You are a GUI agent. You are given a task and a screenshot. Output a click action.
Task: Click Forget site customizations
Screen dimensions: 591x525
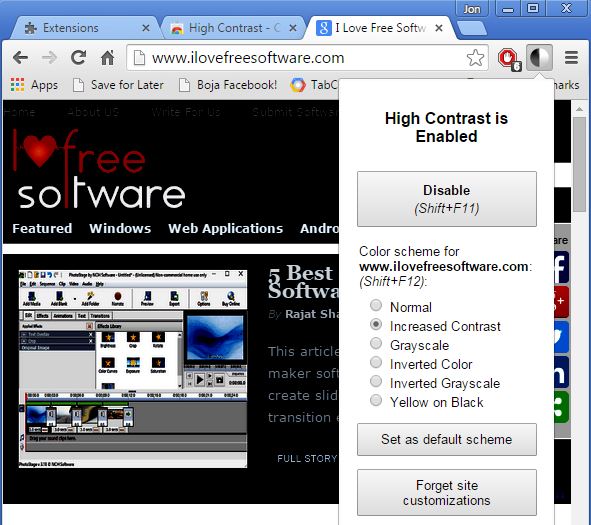pos(447,493)
